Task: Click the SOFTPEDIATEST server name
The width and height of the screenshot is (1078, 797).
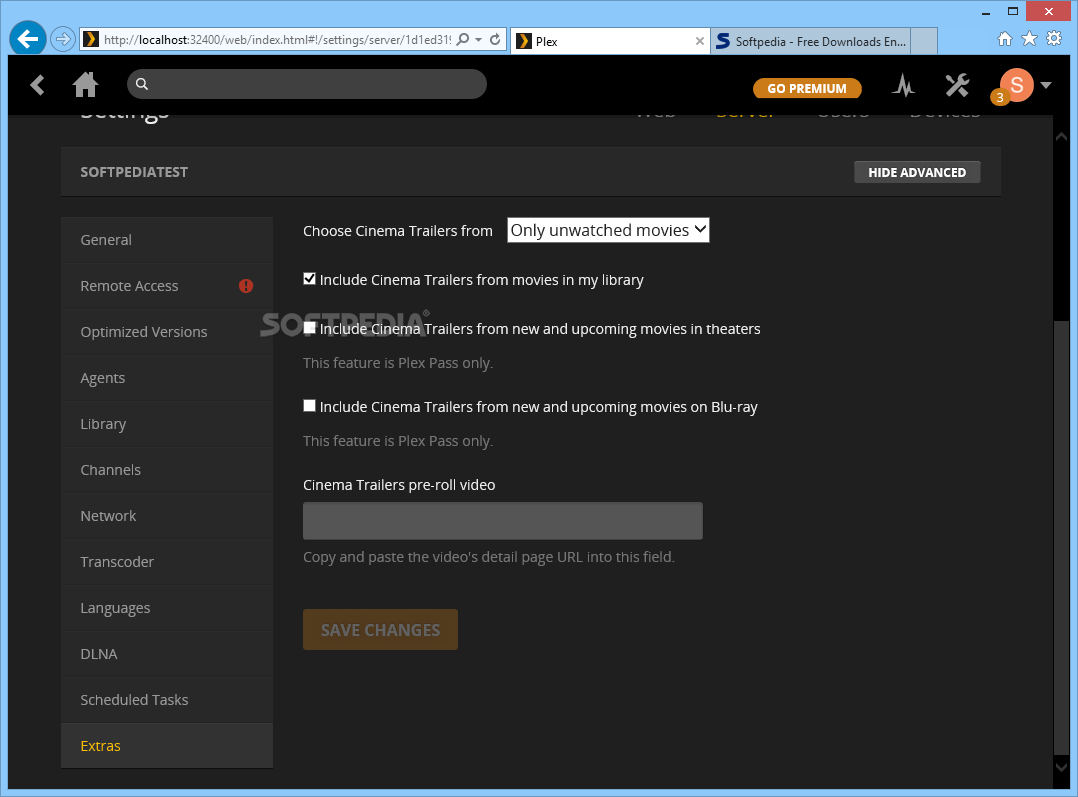Action: click(134, 173)
